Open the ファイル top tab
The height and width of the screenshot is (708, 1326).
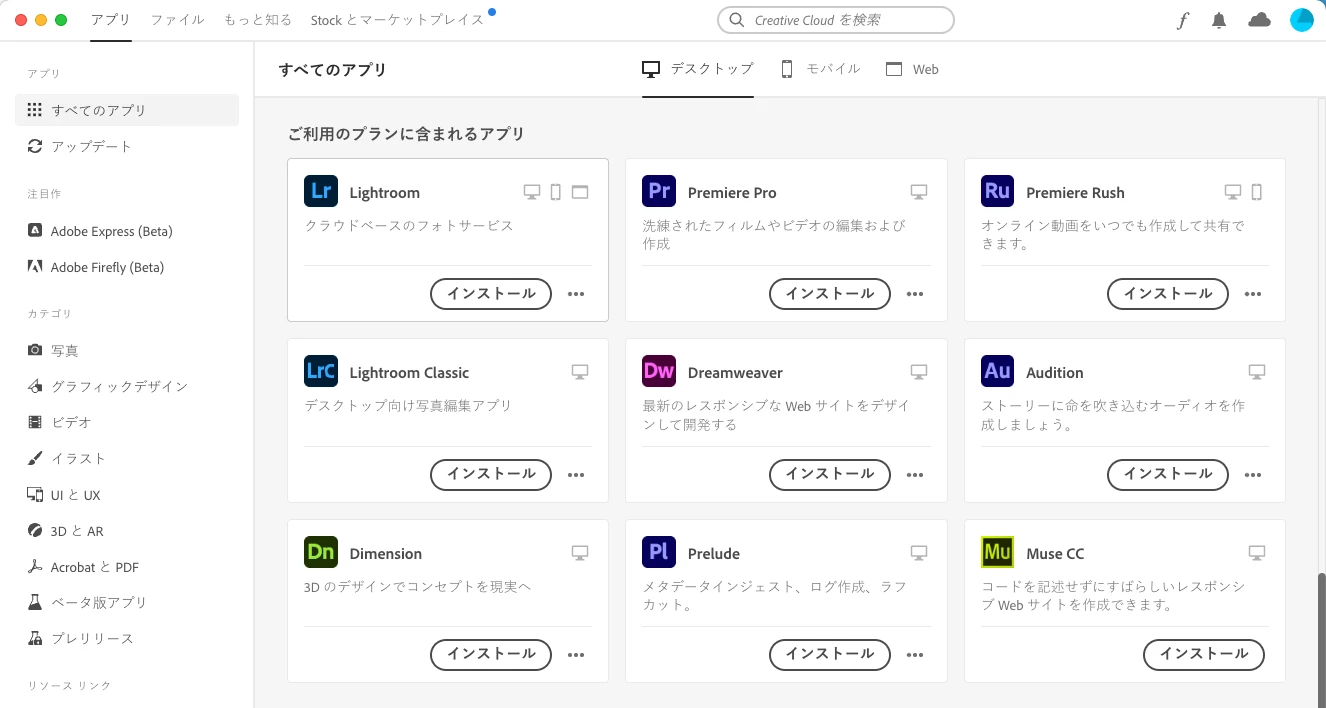(178, 20)
